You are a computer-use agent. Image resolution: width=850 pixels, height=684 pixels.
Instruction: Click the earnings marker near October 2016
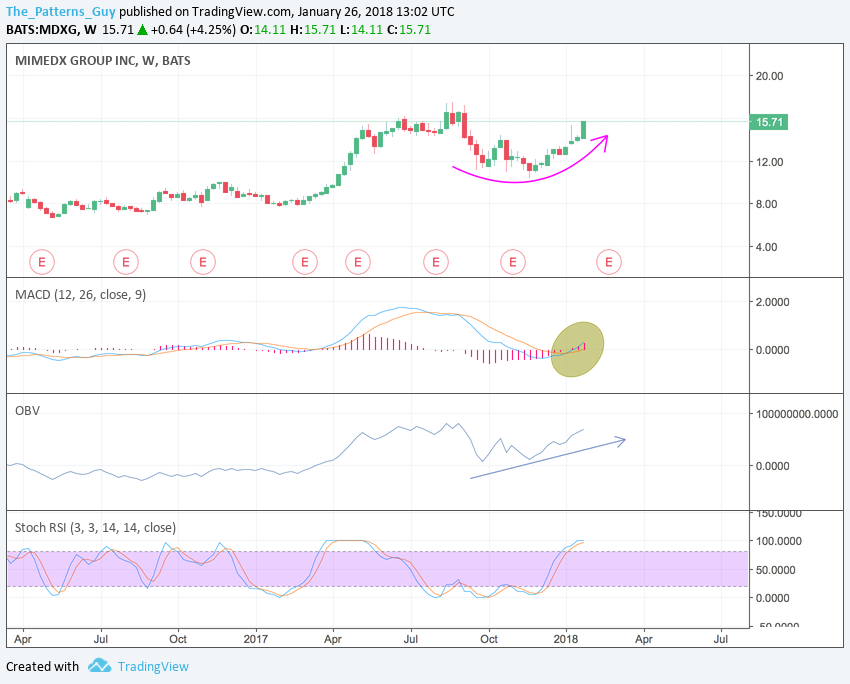[x=203, y=262]
